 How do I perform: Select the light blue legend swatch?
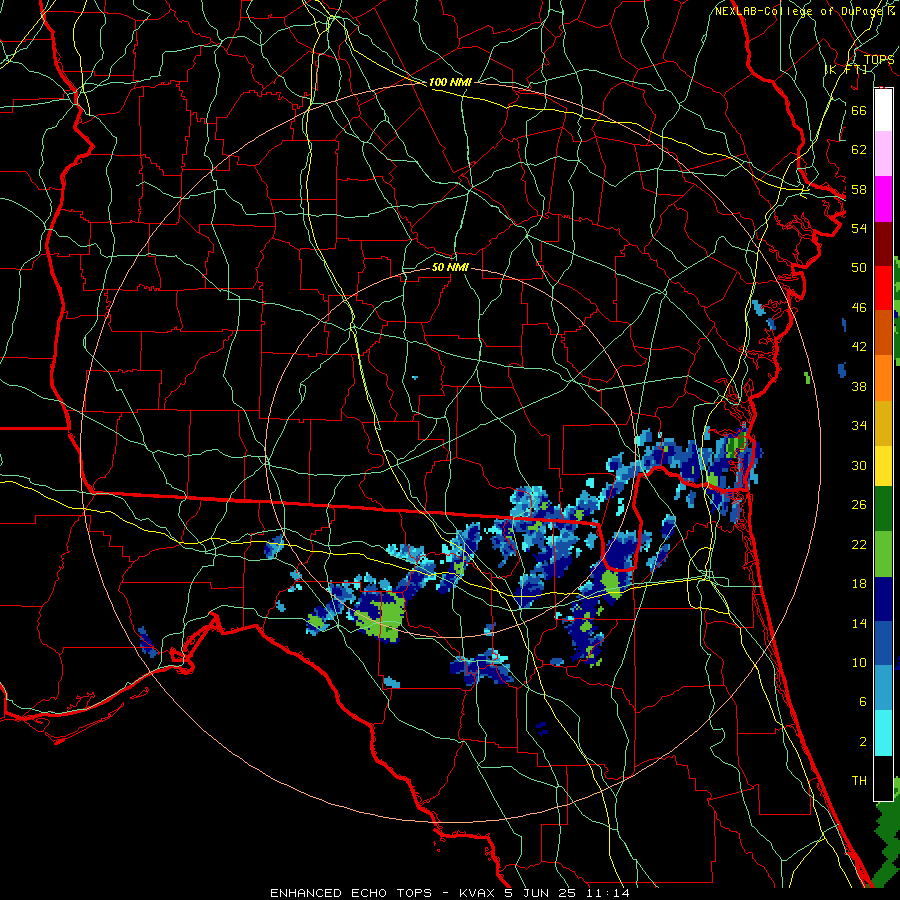click(x=883, y=688)
